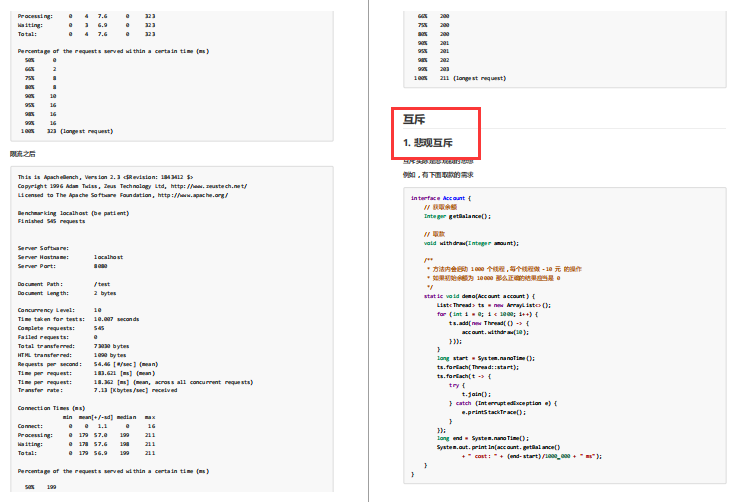This screenshot has height=502, width=743.
Task: Click the Total transferred bytes value
Action: pyautogui.click(x=111, y=346)
